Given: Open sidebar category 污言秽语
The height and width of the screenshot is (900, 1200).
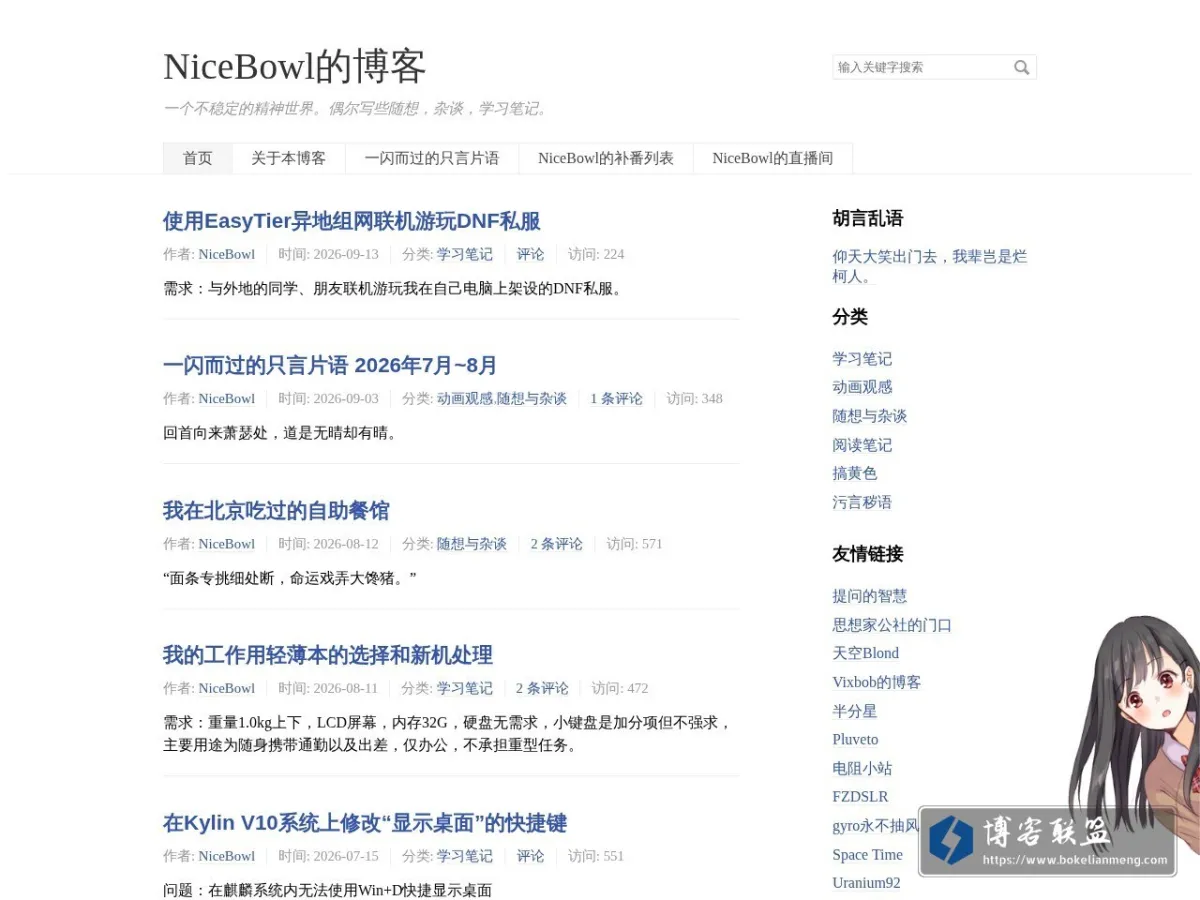Looking at the screenshot, I should coord(862,502).
